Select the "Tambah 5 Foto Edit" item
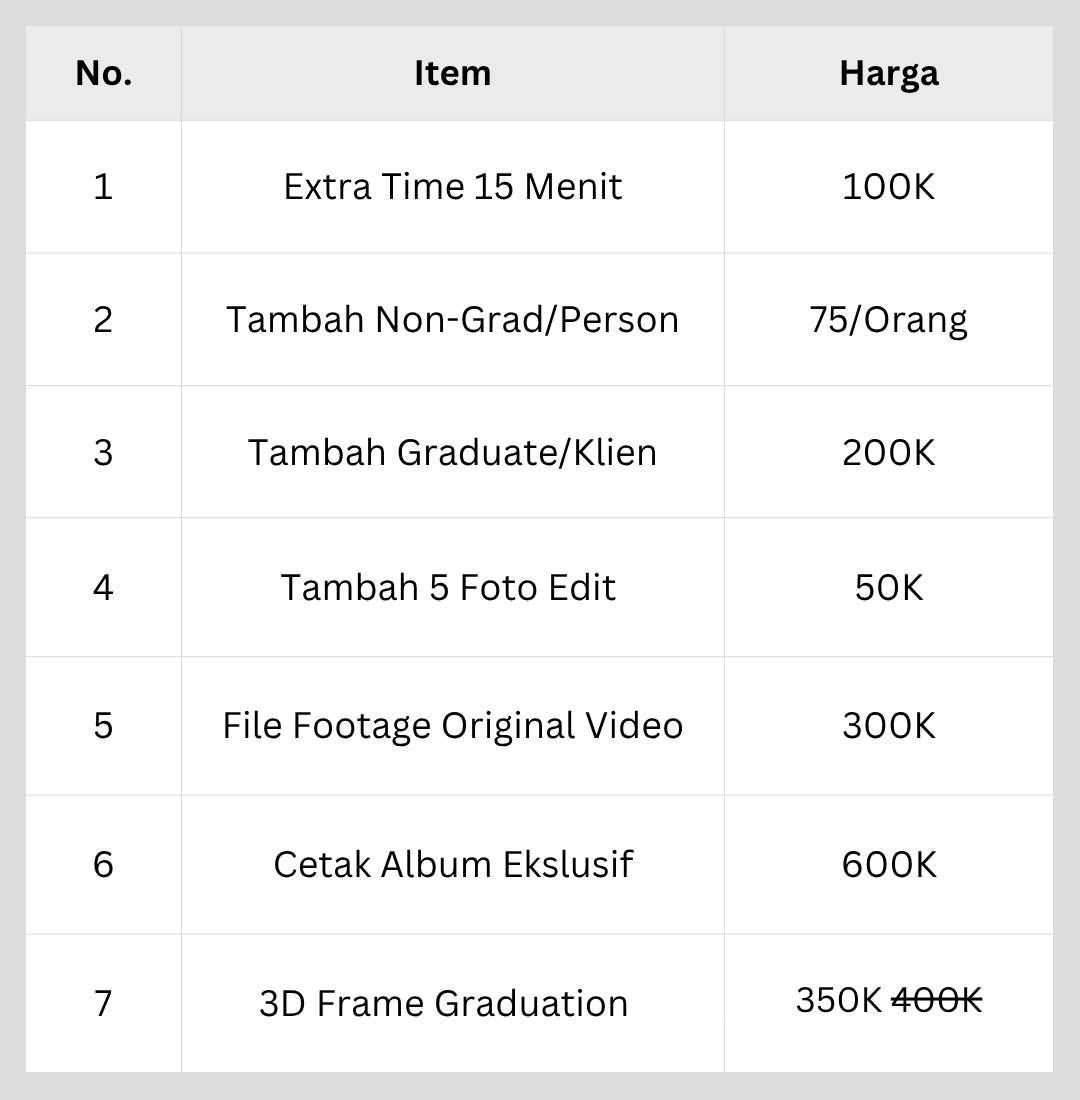The width and height of the screenshot is (1080, 1100). tap(448, 587)
